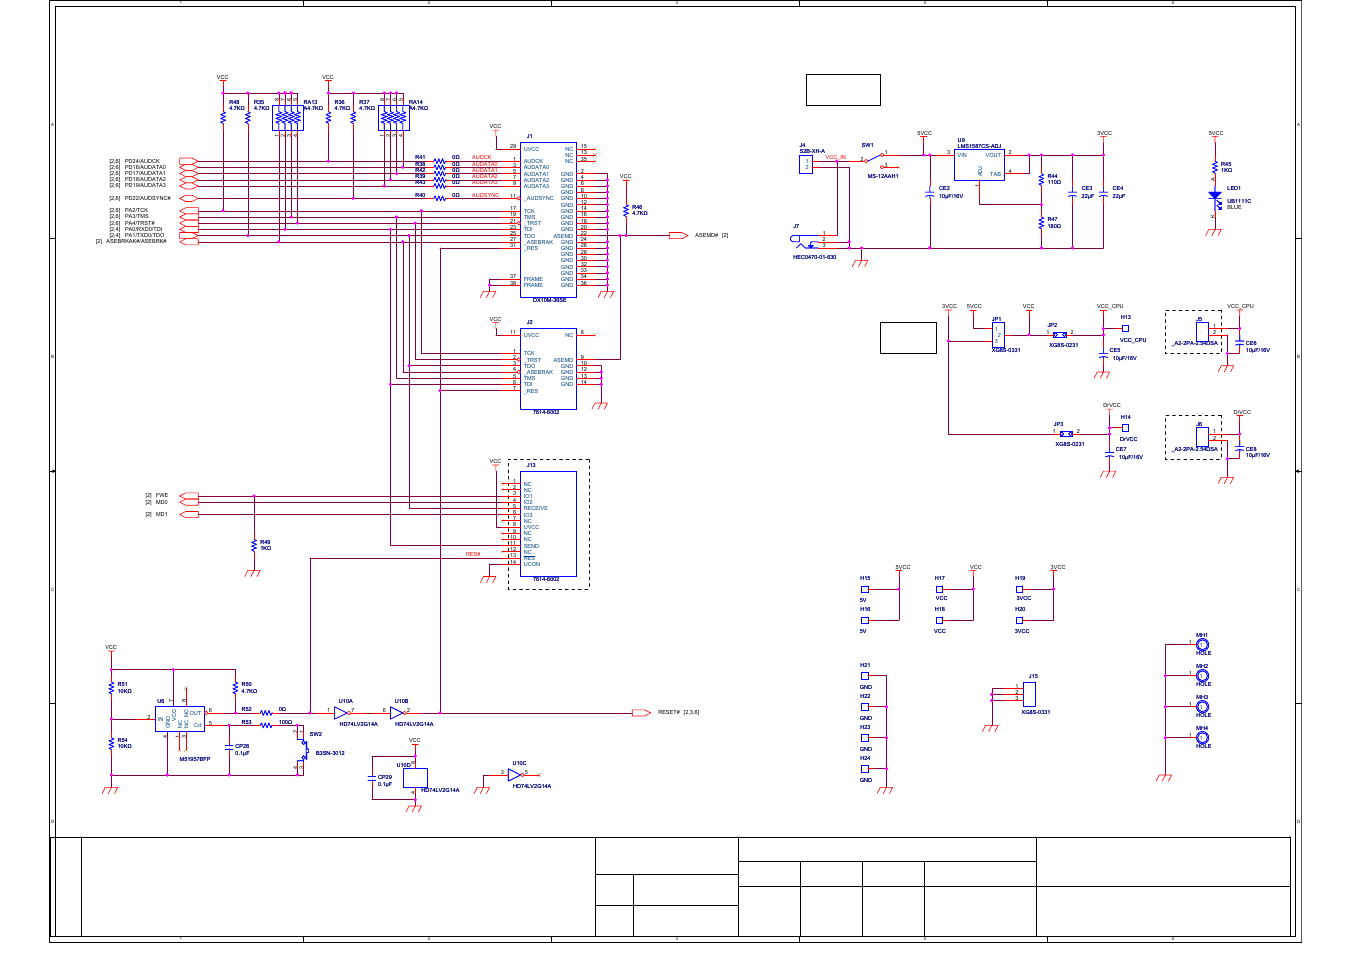The height and width of the screenshot is (954, 1350).
Task: Select the H21 GND test point square
Action: (865, 676)
